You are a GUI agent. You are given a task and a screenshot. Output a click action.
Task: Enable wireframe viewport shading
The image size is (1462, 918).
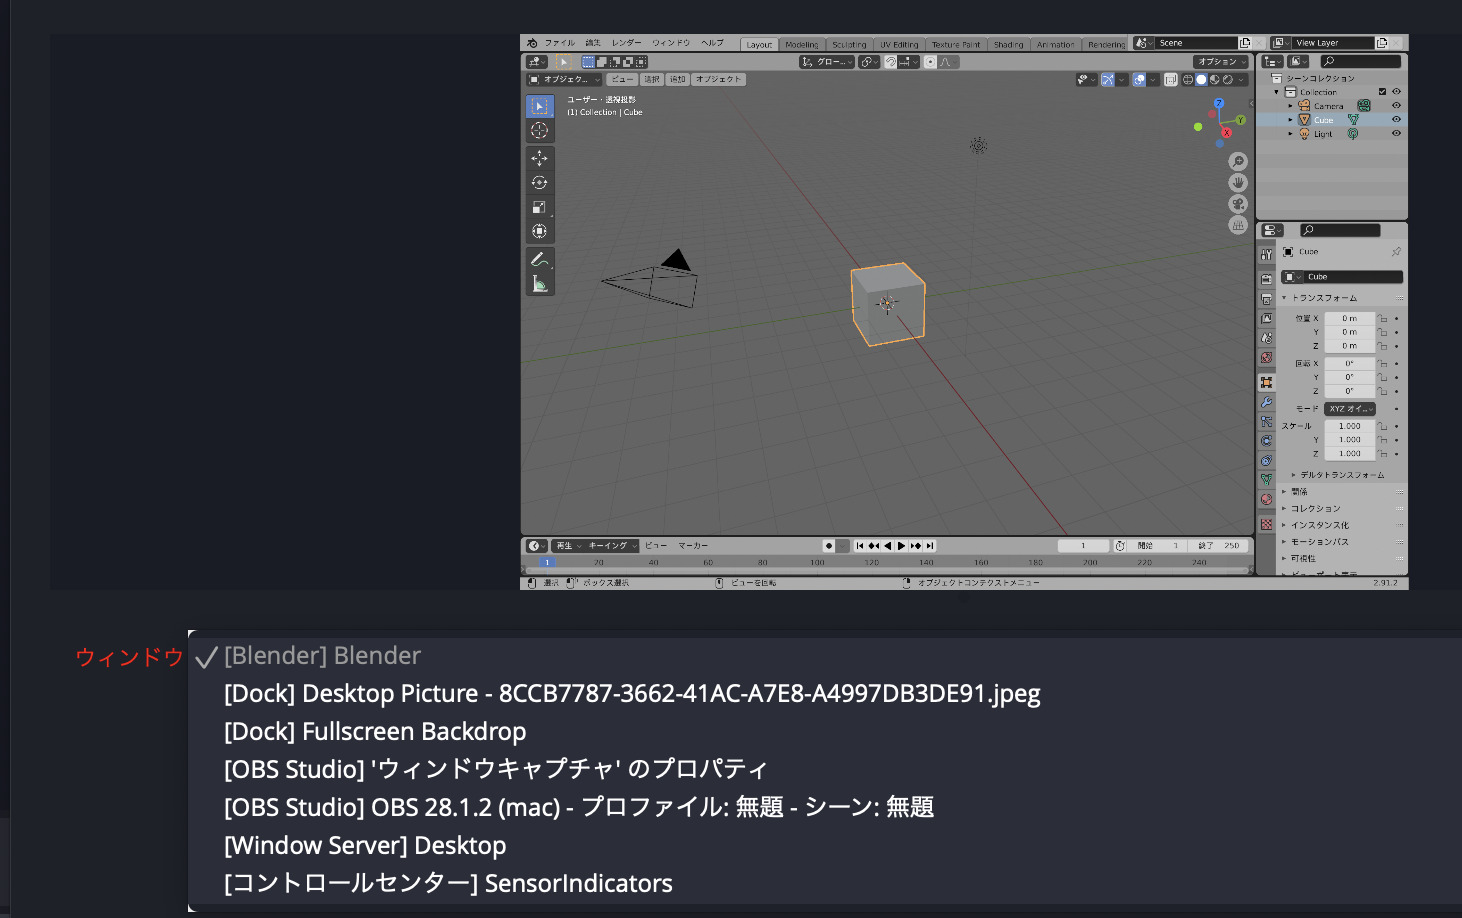[x=1188, y=80]
